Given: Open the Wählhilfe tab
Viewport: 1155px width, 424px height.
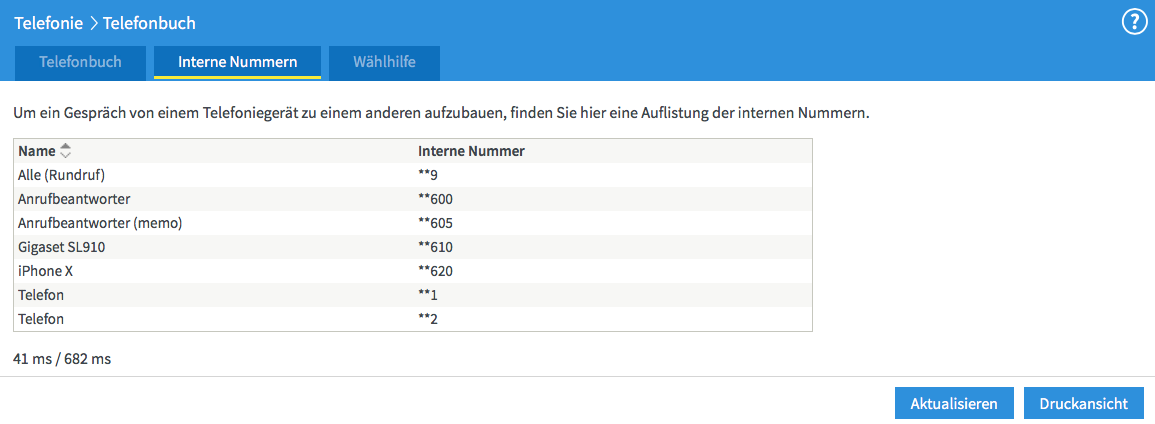Looking at the screenshot, I should 384,62.
